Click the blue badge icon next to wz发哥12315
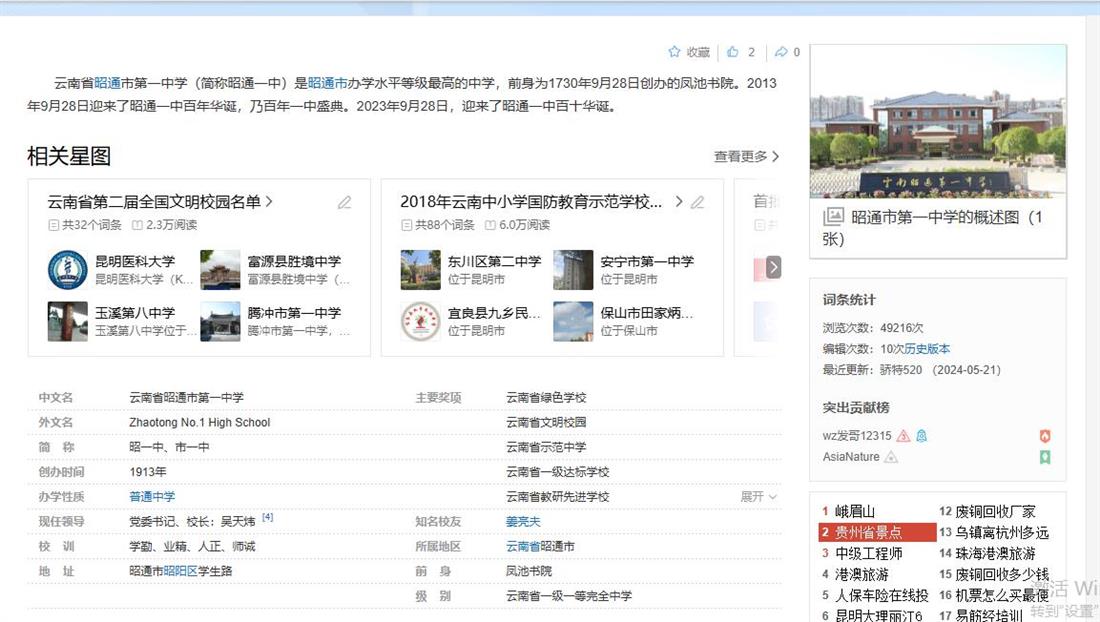Image resolution: width=1100 pixels, height=622 pixels. pyautogui.click(x=922, y=436)
